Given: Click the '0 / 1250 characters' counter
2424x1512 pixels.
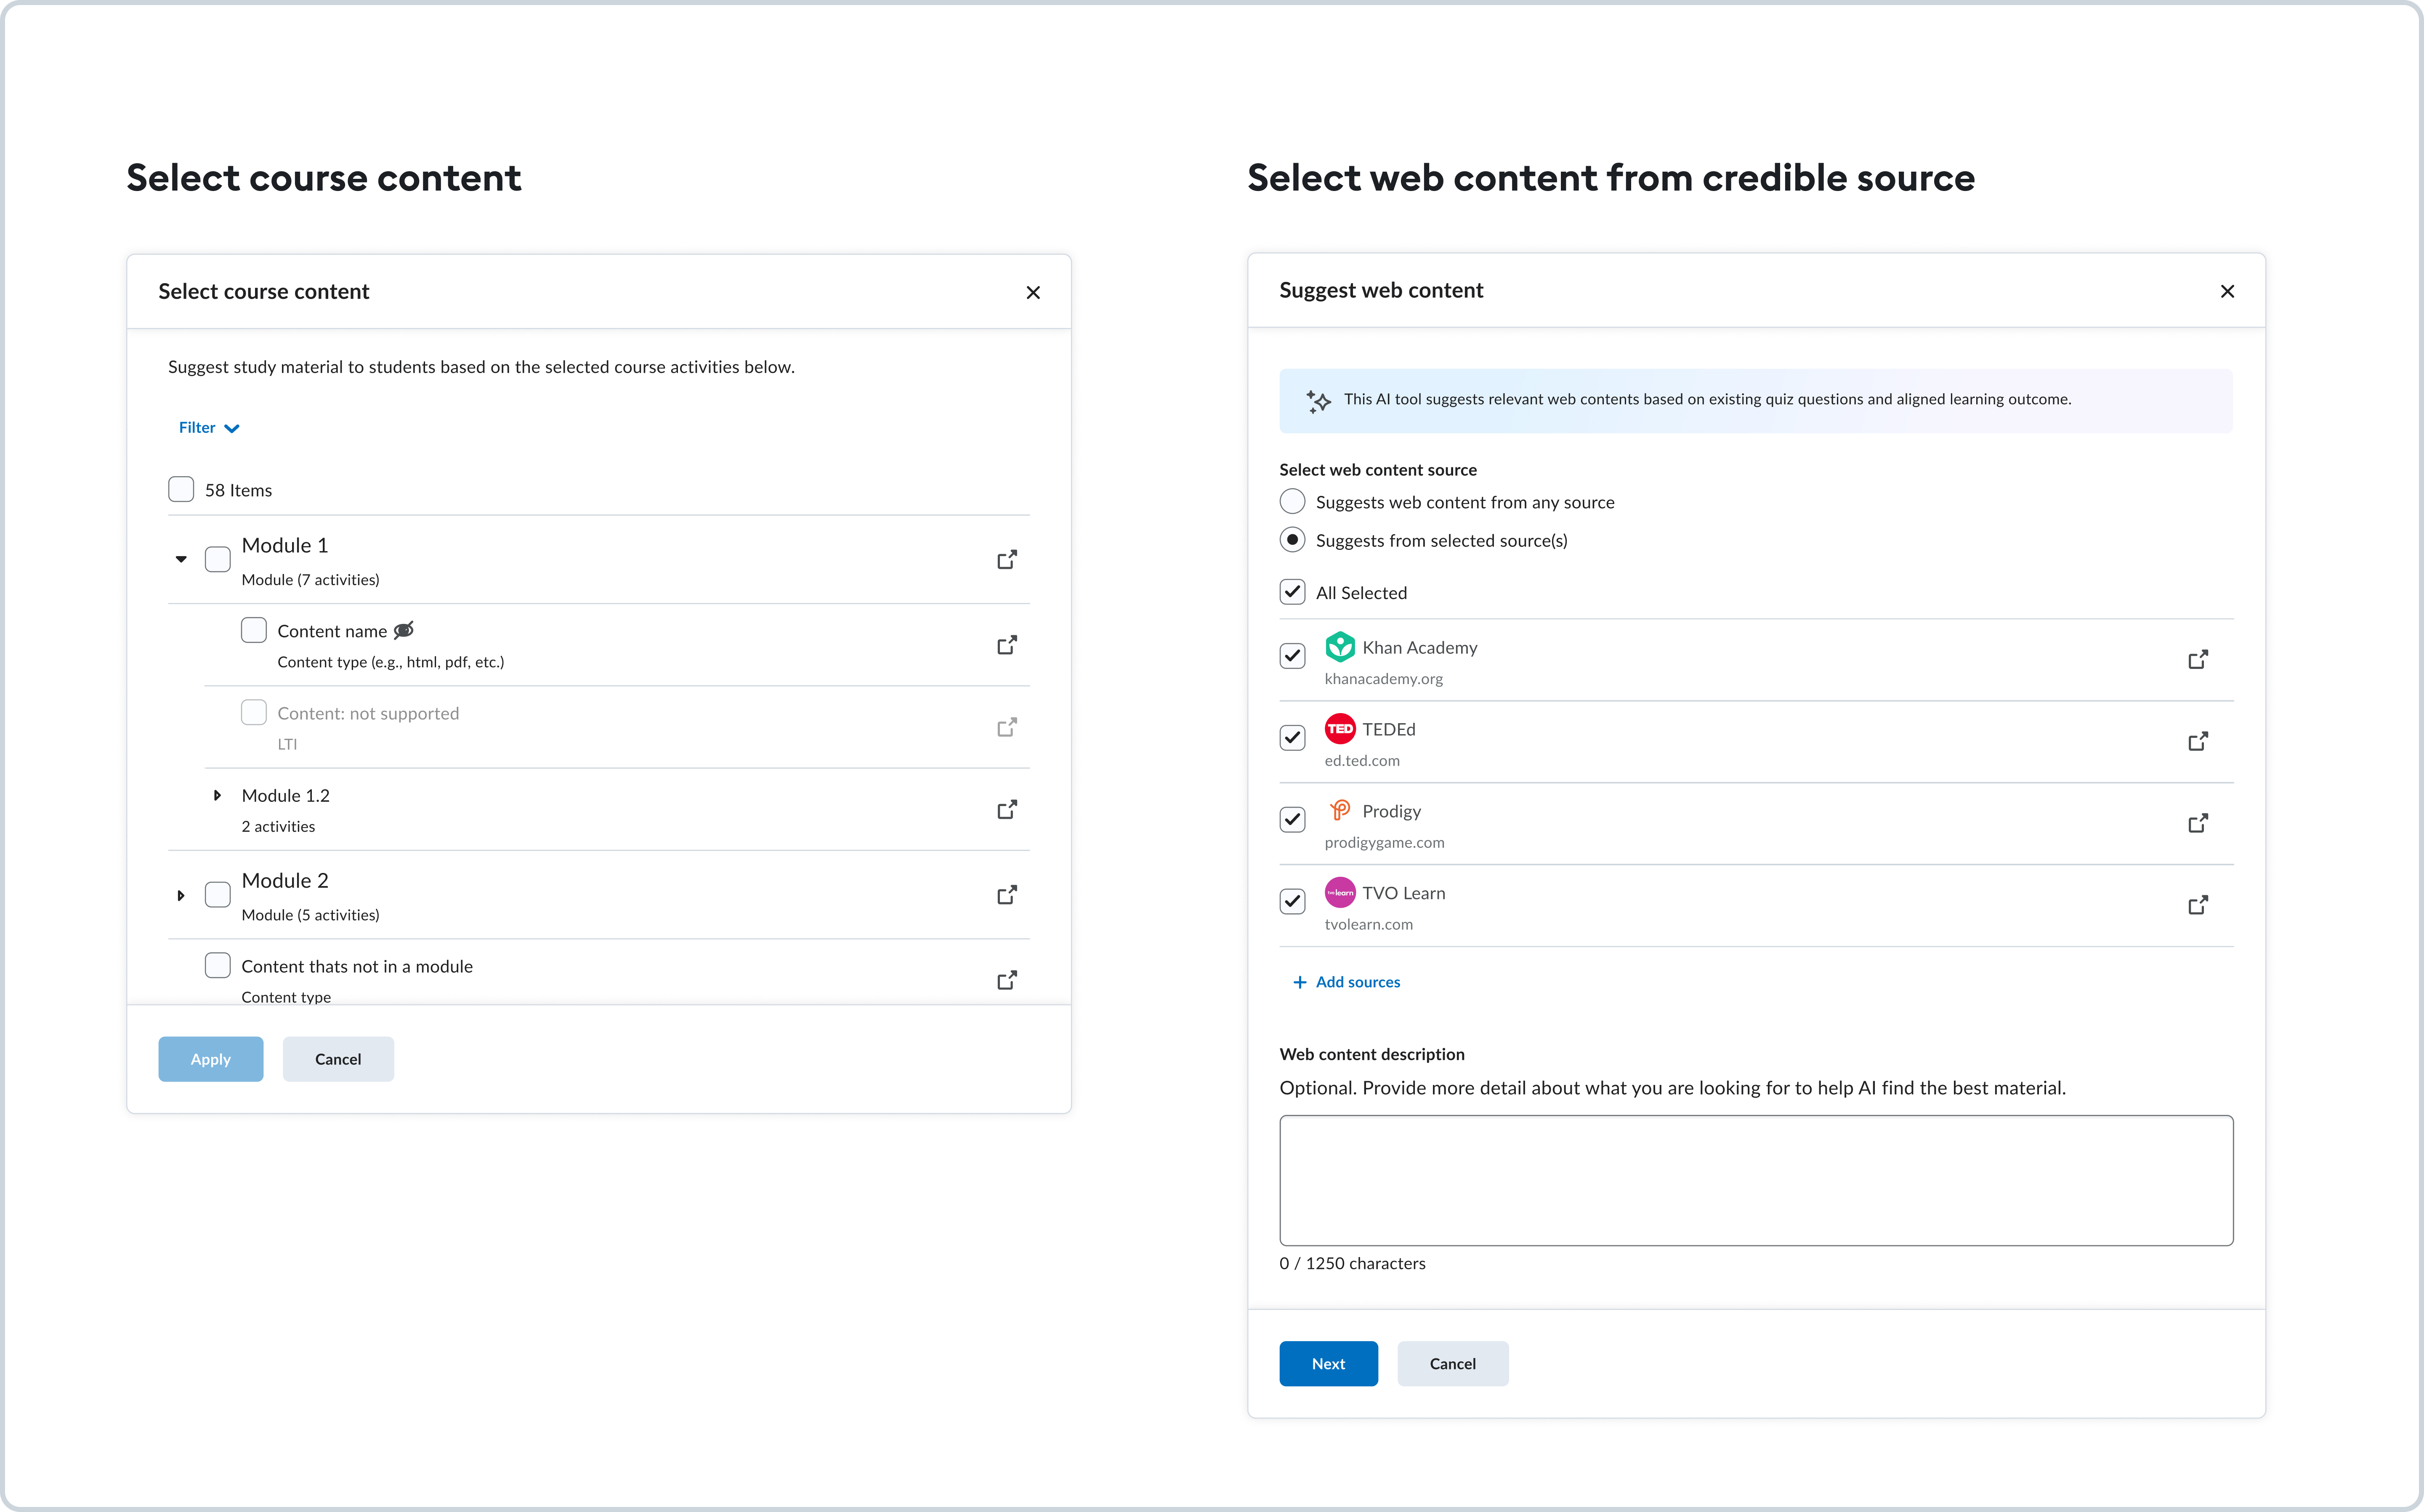Looking at the screenshot, I should click(1352, 1264).
